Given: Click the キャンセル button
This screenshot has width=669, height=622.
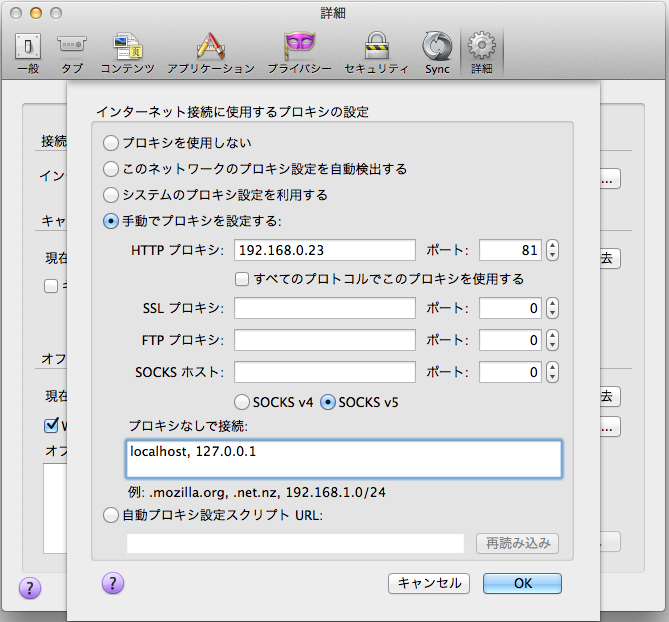Looking at the screenshot, I should (429, 583).
